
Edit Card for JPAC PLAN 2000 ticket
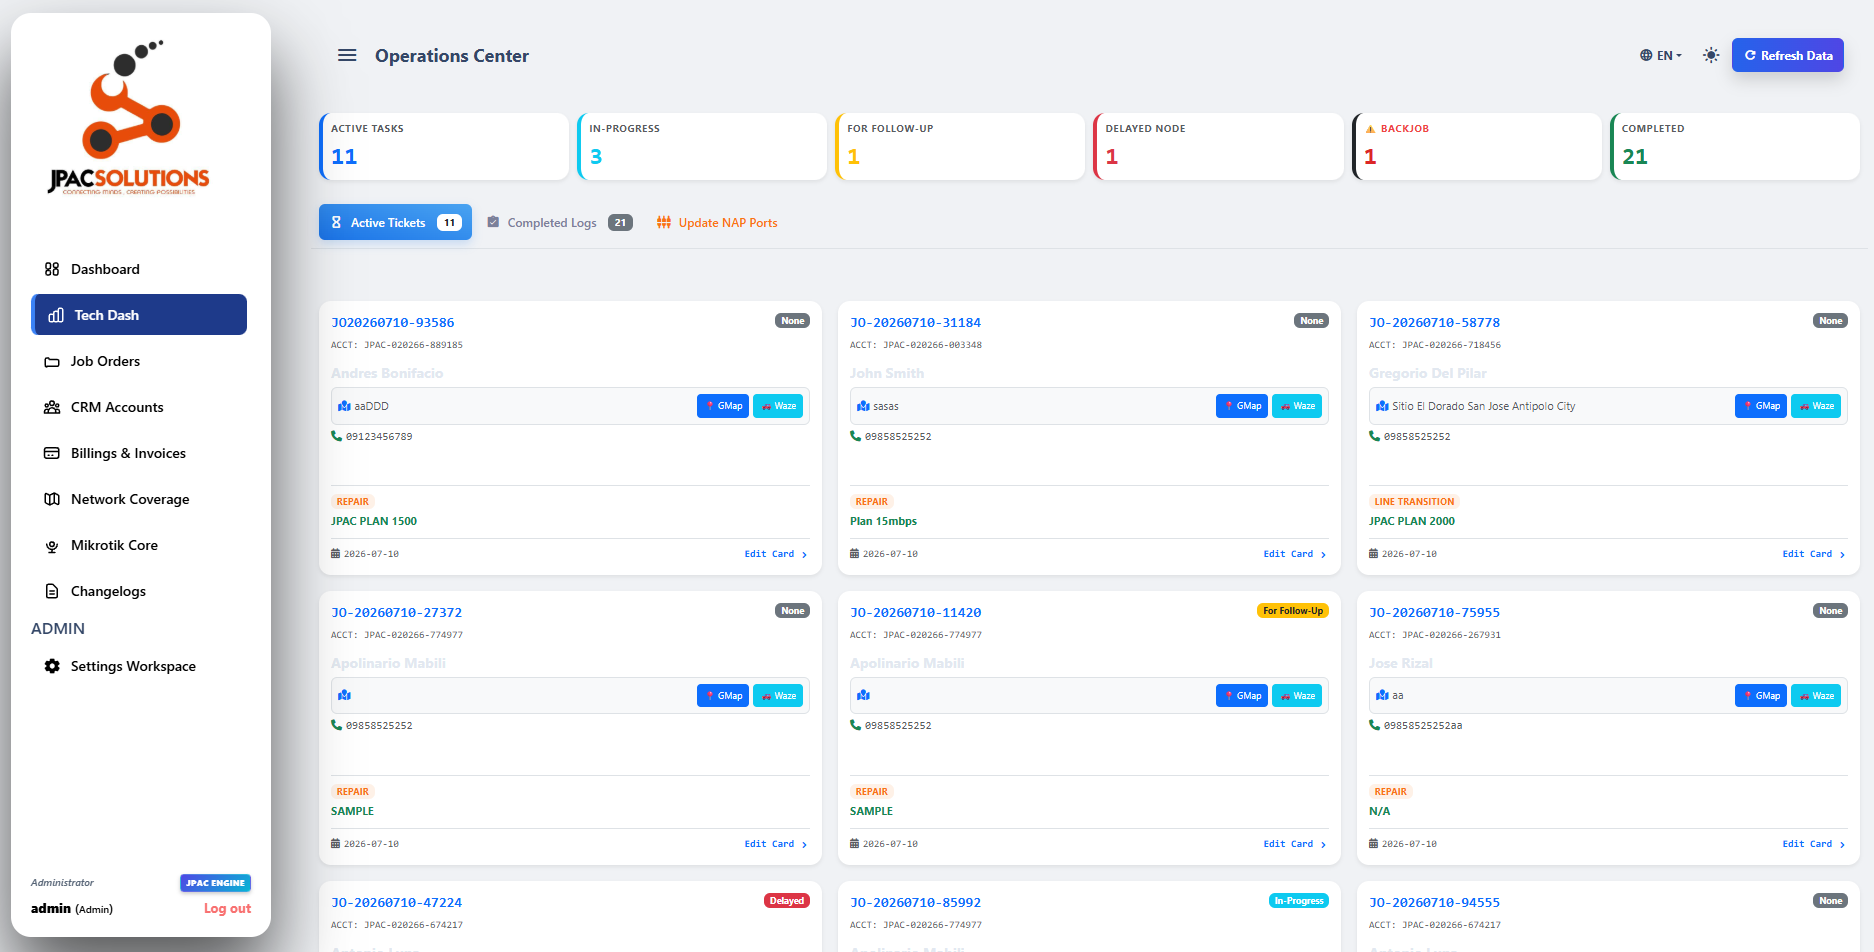pyautogui.click(x=1814, y=554)
